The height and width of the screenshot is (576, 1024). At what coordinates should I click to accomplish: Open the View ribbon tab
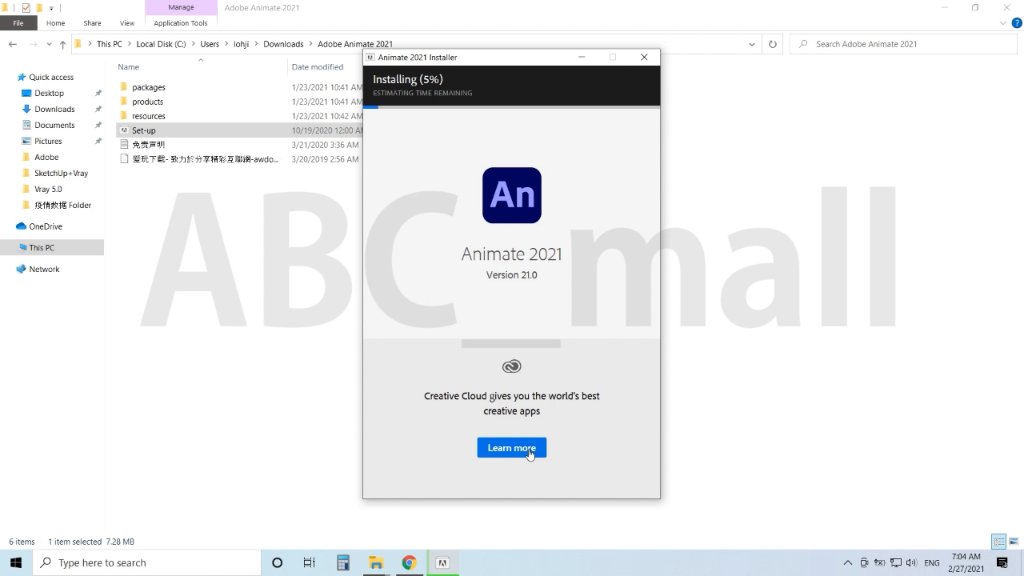tap(127, 23)
